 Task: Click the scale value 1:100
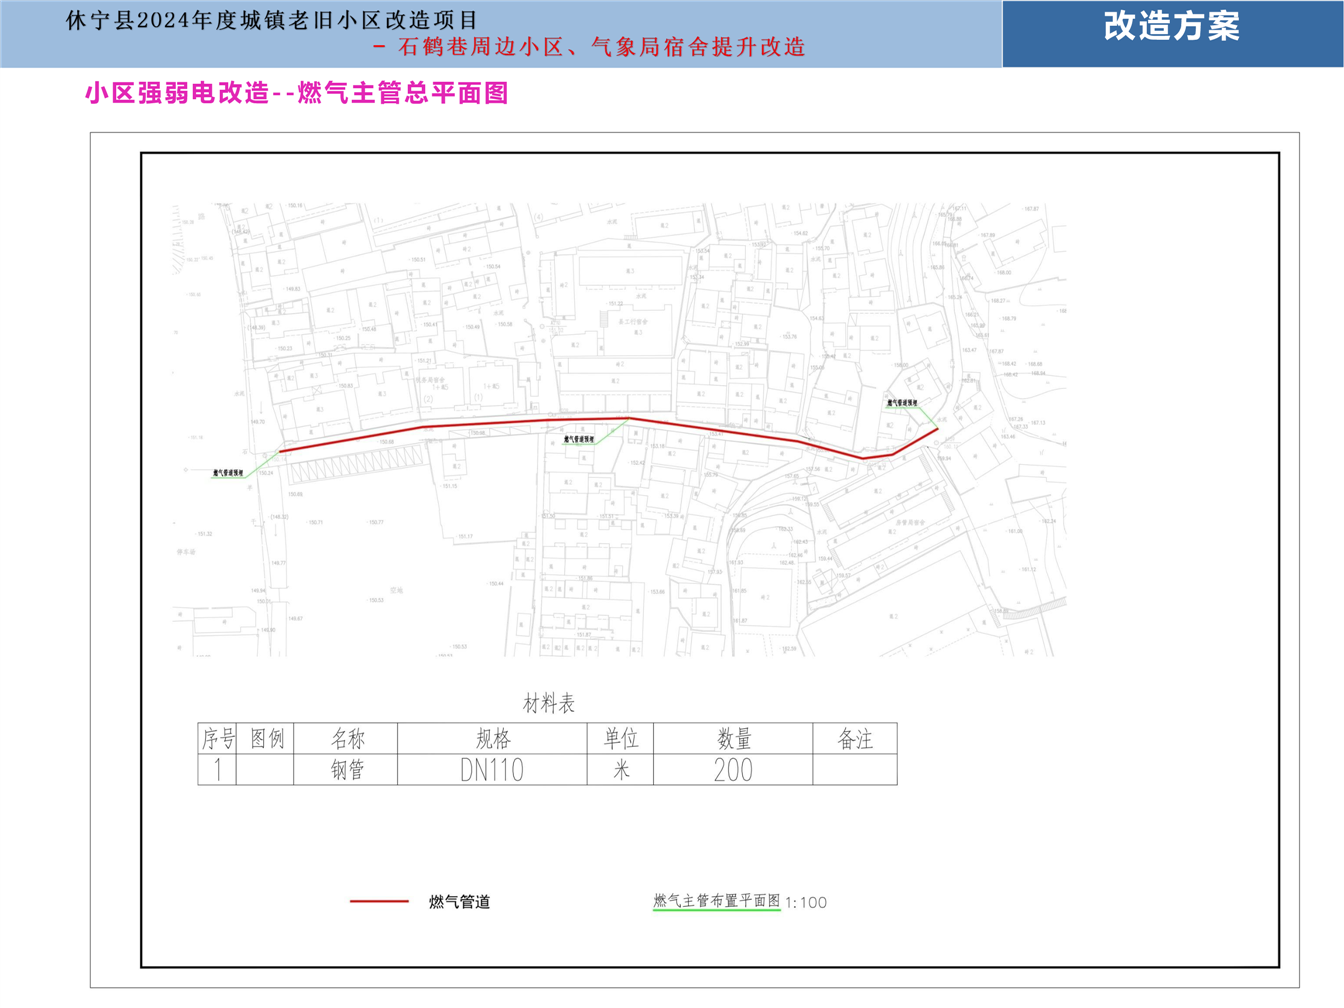coord(806,903)
